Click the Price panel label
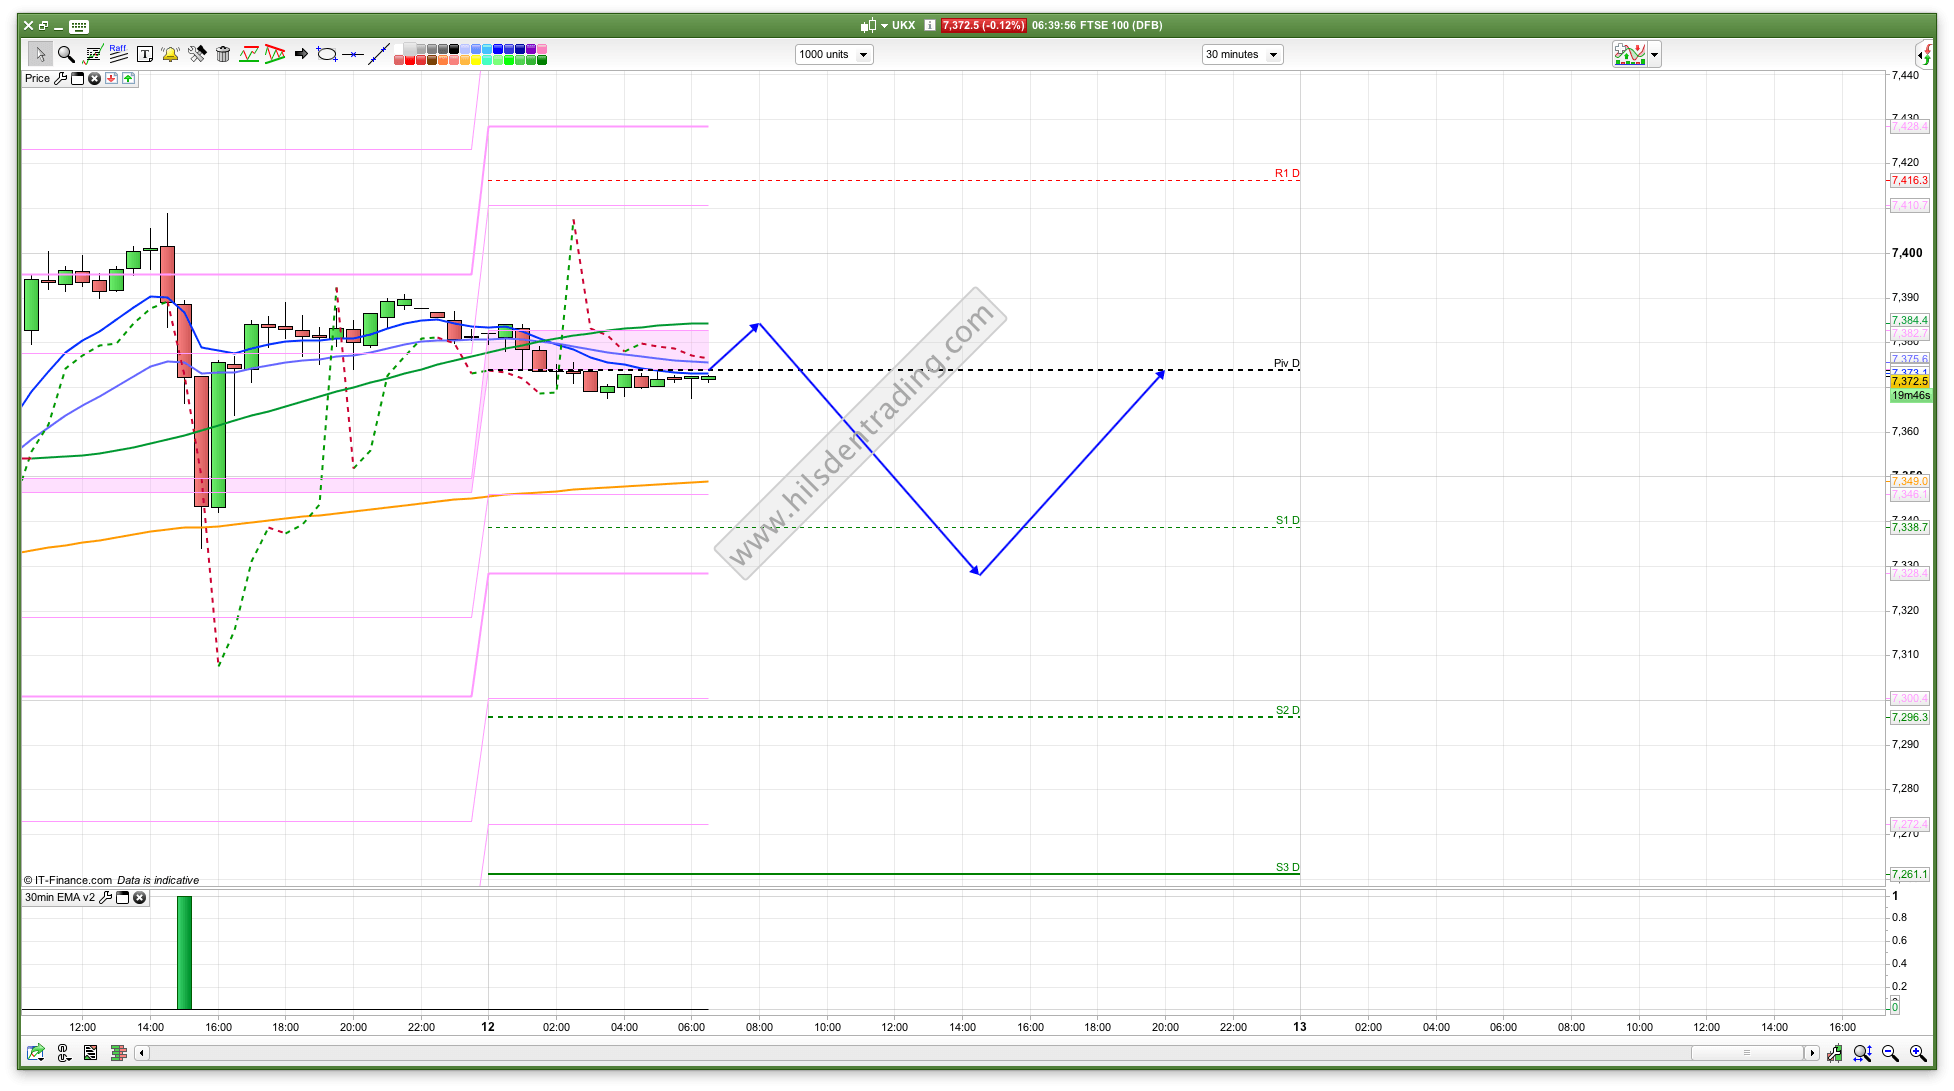1954x1091 pixels. click(x=37, y=78)
